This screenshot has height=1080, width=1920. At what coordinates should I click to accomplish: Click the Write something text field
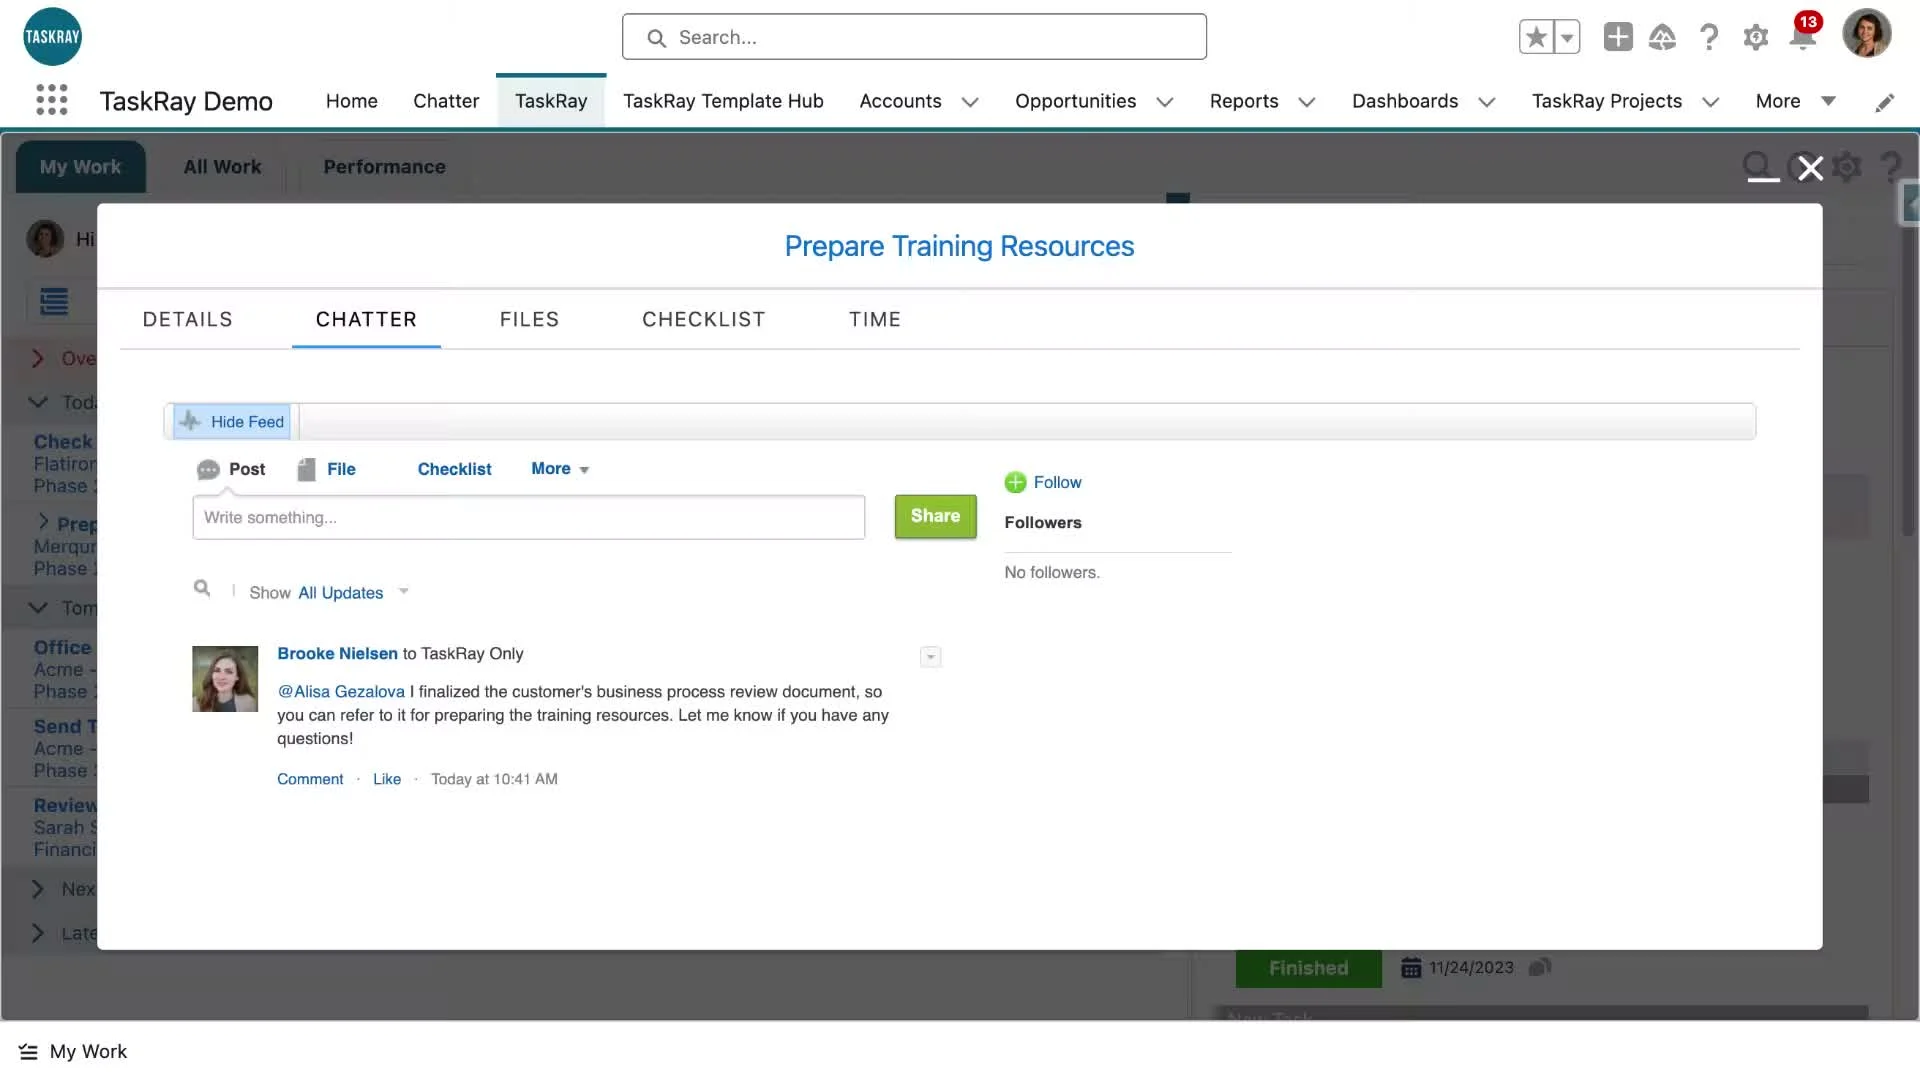coord(528,518)
